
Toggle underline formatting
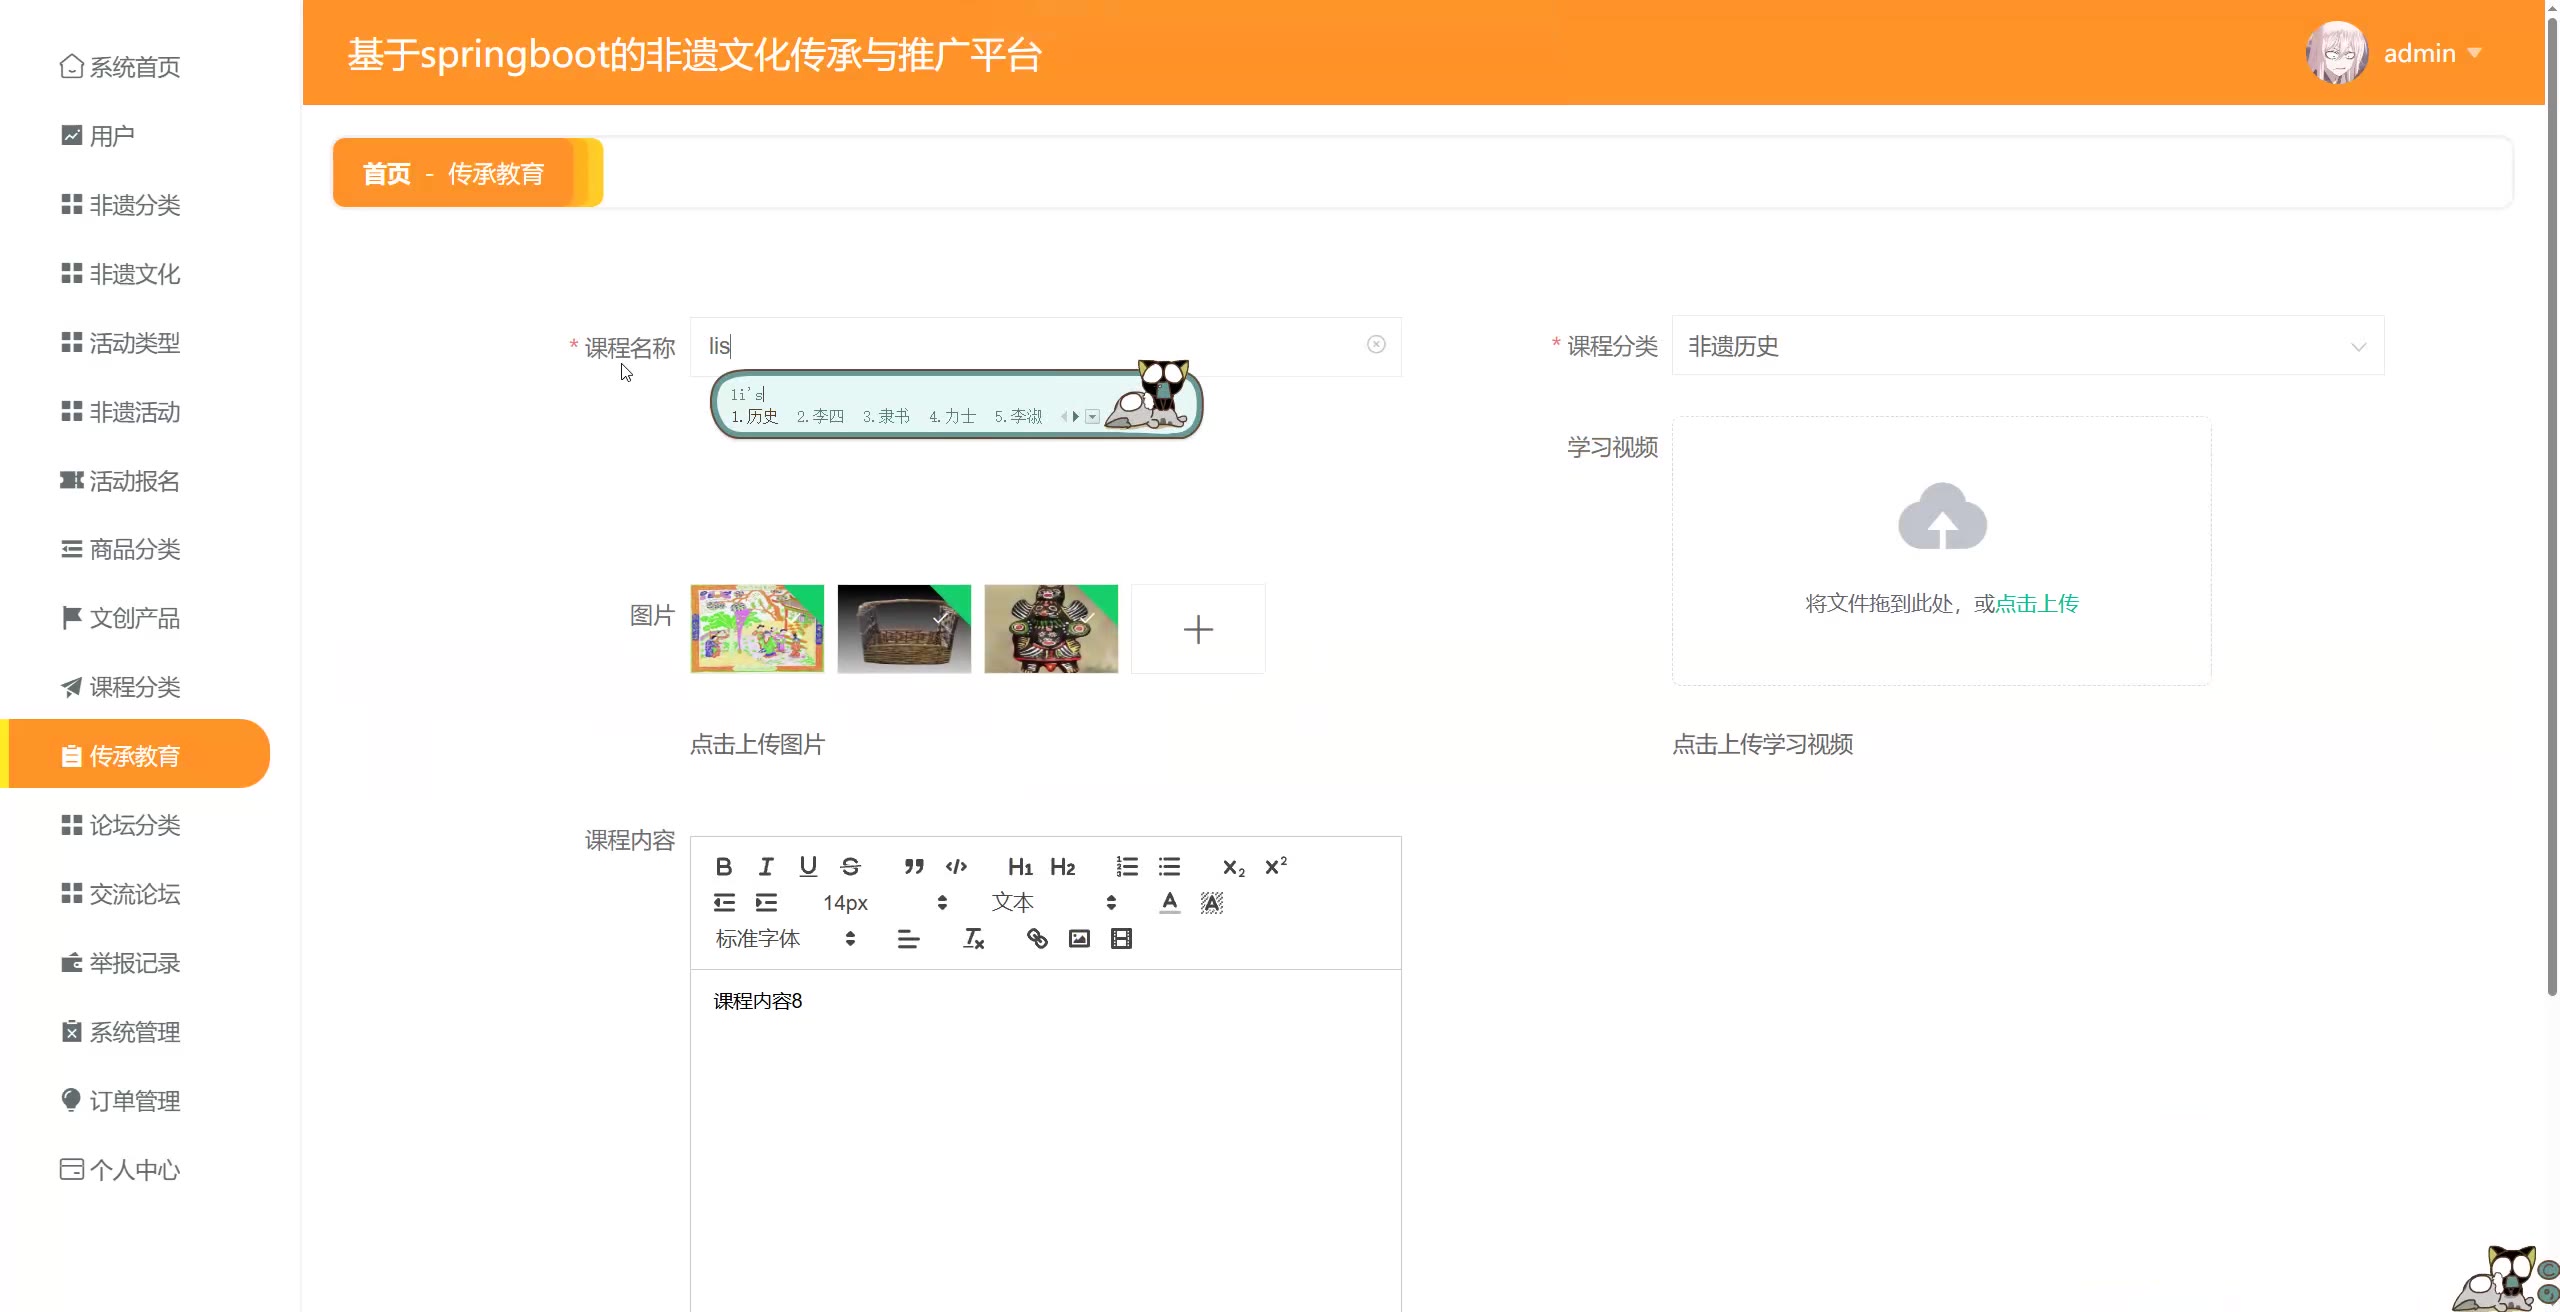pos(808,867)
